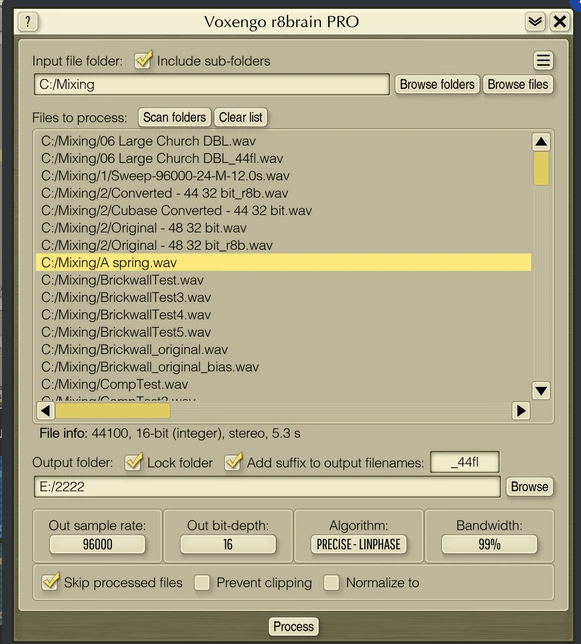Select C:/Mixing/2/Converted - 44 32 bit_r8b.wav
Image resolution: width=581 pixels, height=644 pixels.
pos(283,193)
